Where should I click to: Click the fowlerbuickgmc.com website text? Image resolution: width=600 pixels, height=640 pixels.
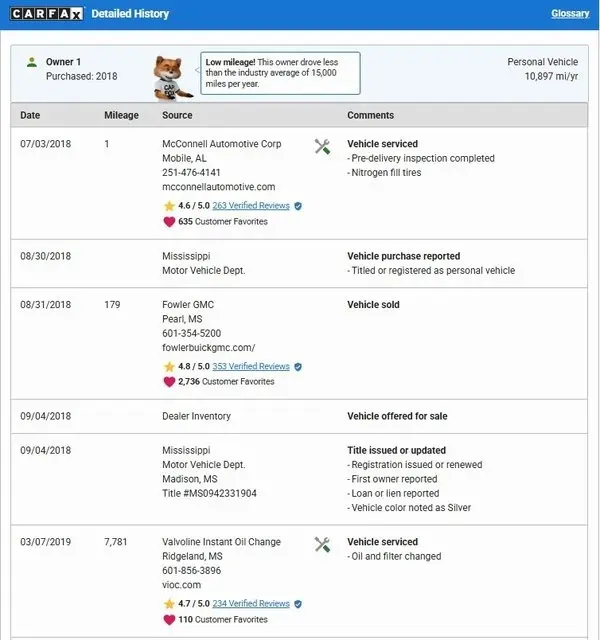[x=209, y=347]
